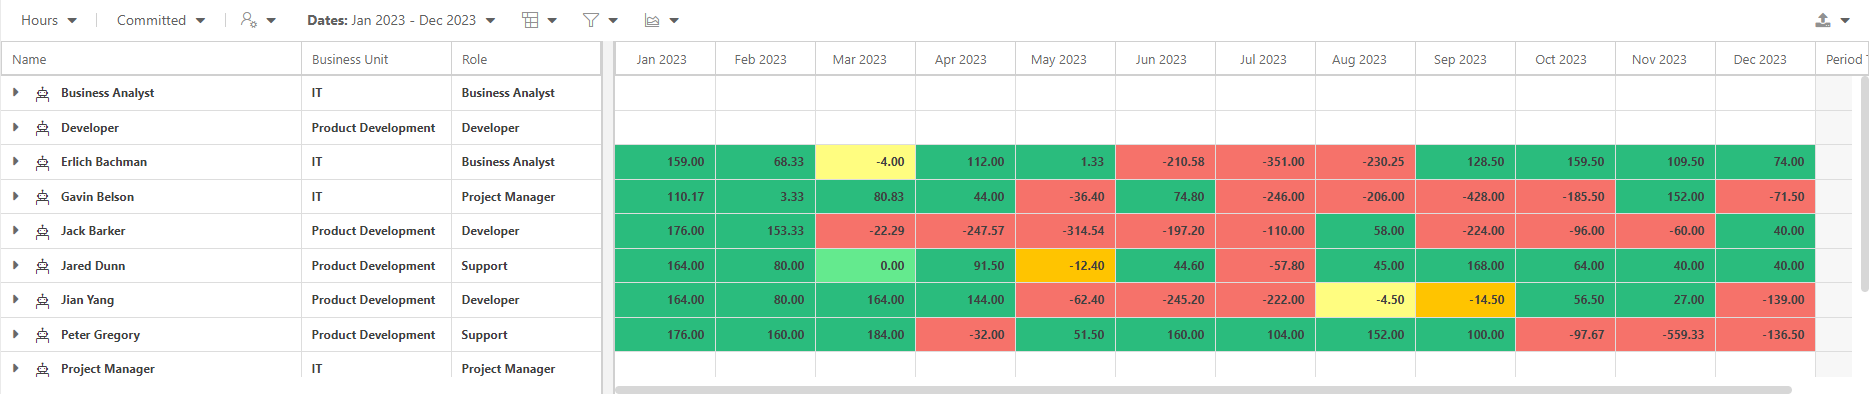The height and width of the screenshot is (394, 1869).
Task: Click the Project Manager placeholder icon
Action: [x=43, y=369]
